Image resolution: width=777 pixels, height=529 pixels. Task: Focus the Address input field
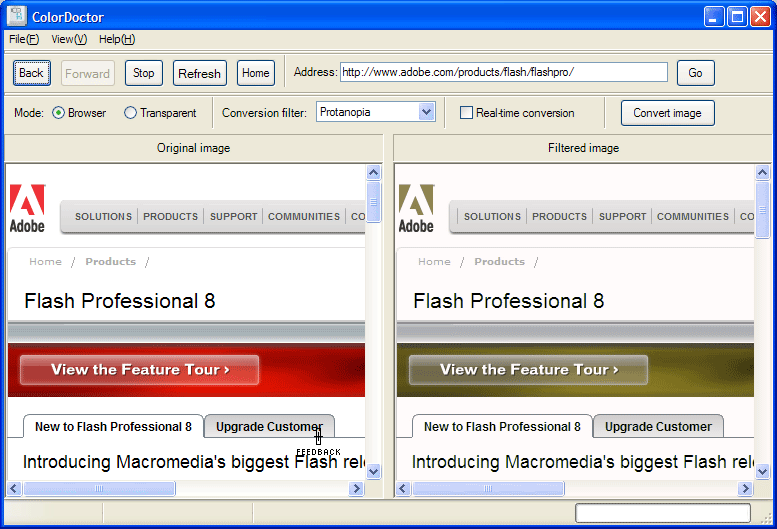[504, 72]
